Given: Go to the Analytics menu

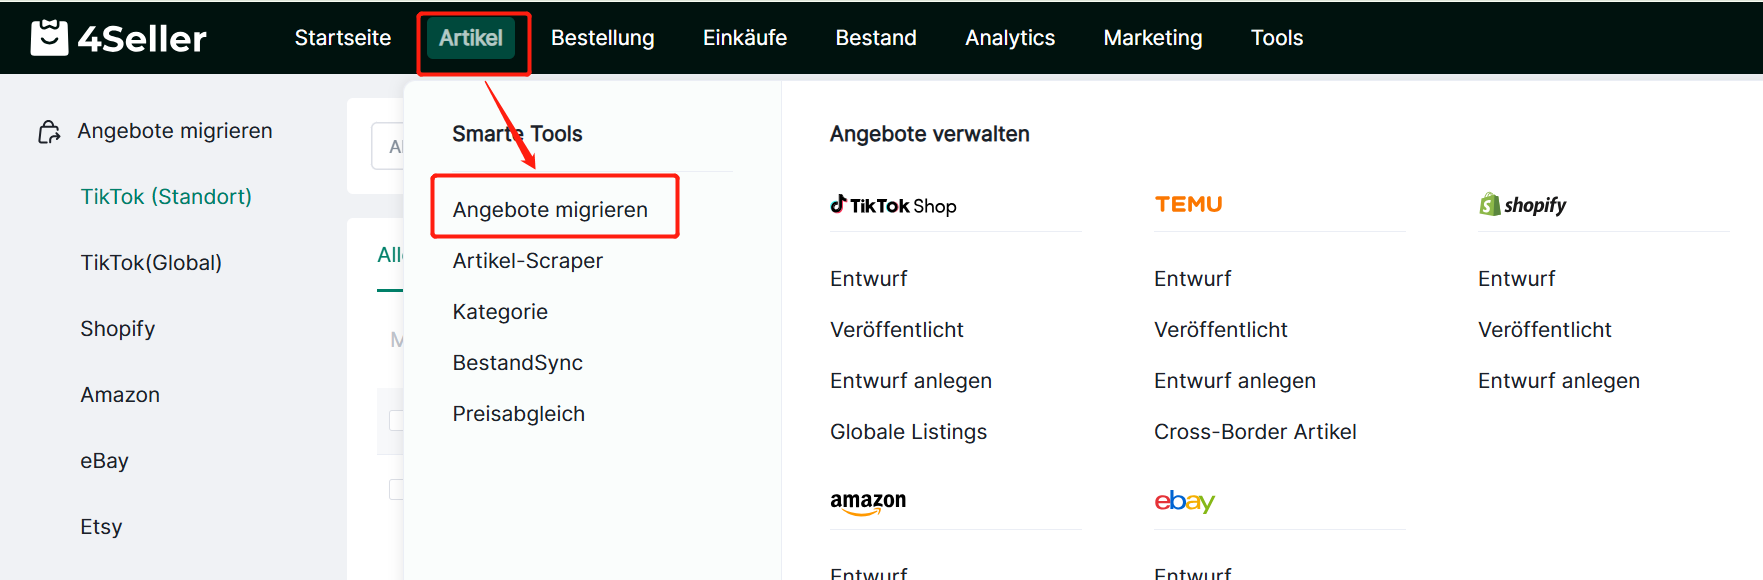Looking at the screenshot, I should (x=1009, y=38).
